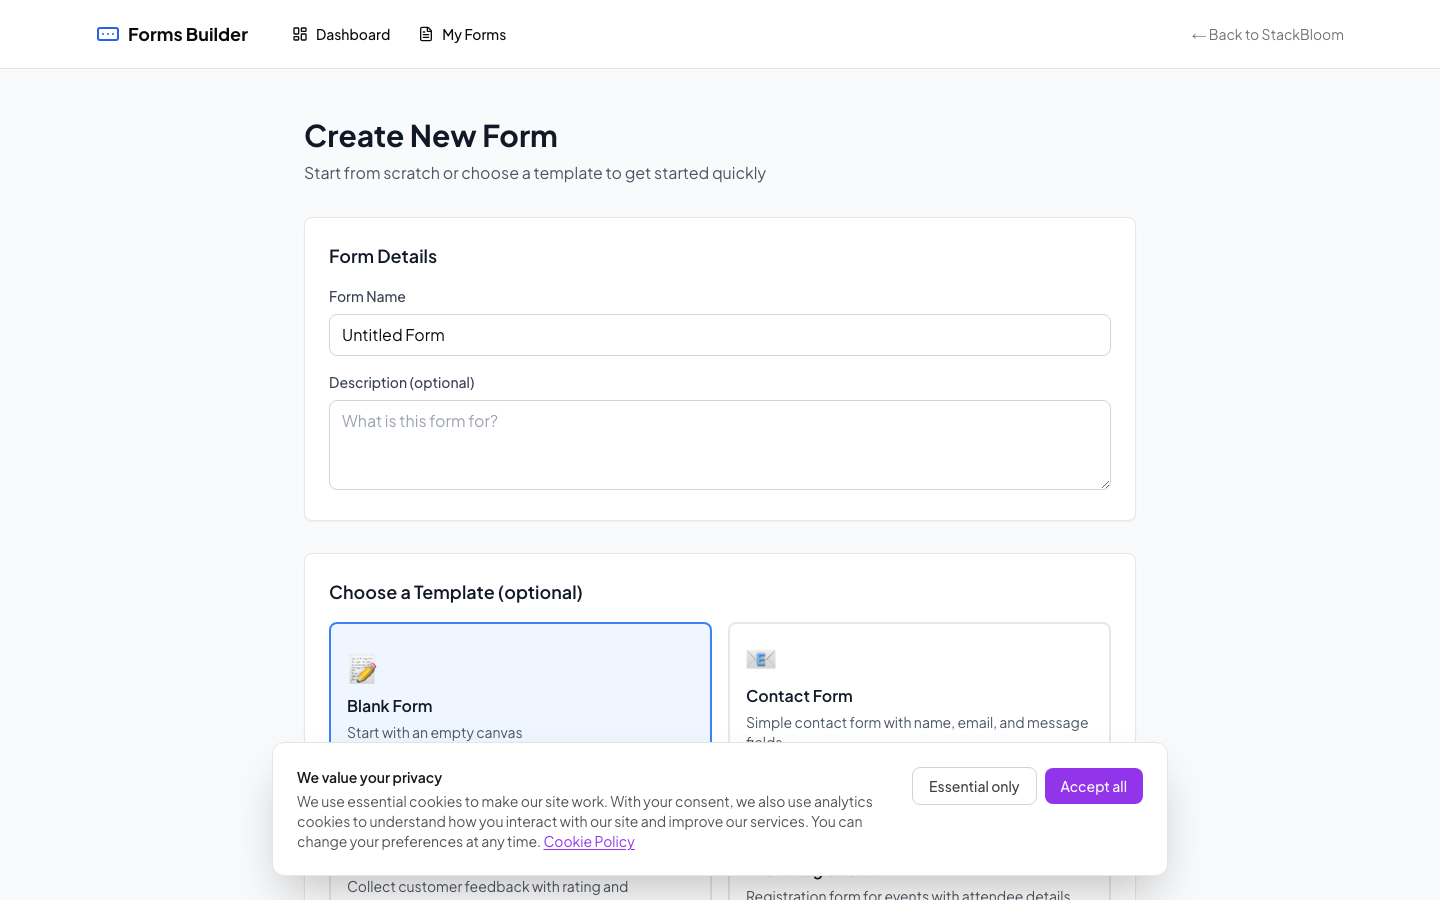Screen dimensions: 1440x900
Task: Click the Forms Builder logo icon
Action: click(107, 33)
